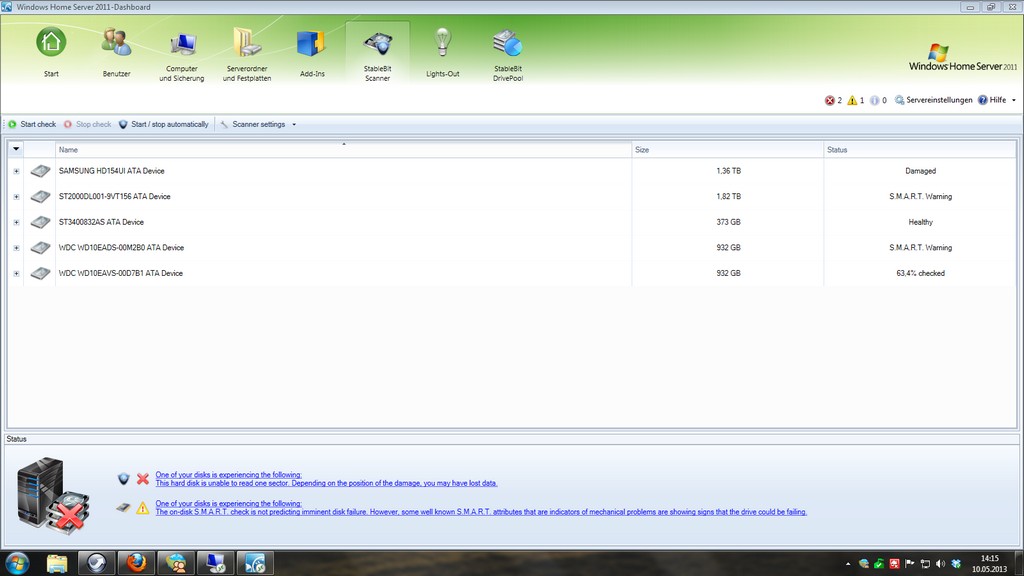Click the warning alerts yellow icon

(852, 101)
